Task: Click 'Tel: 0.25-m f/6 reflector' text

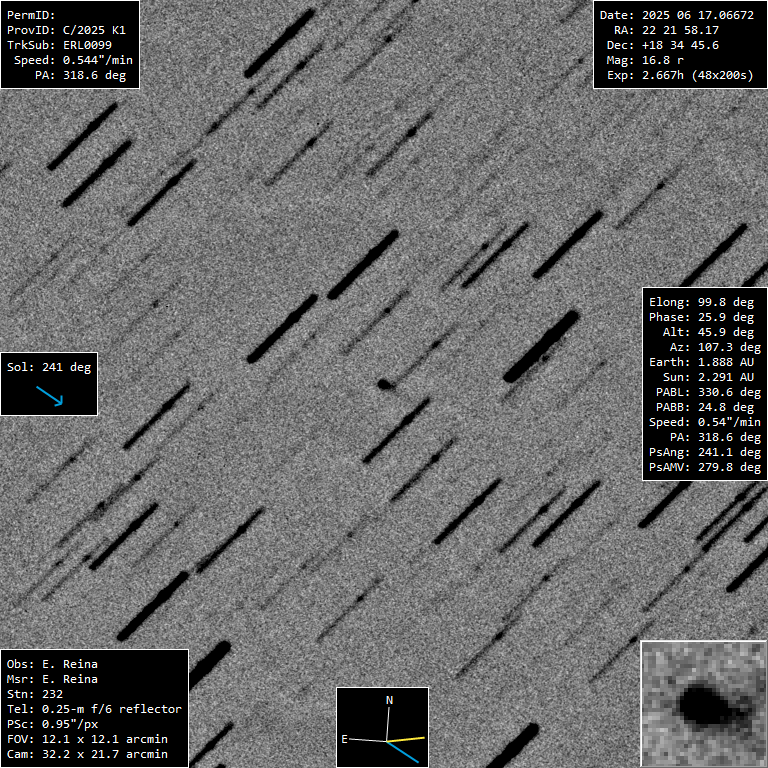Action: 94,709
